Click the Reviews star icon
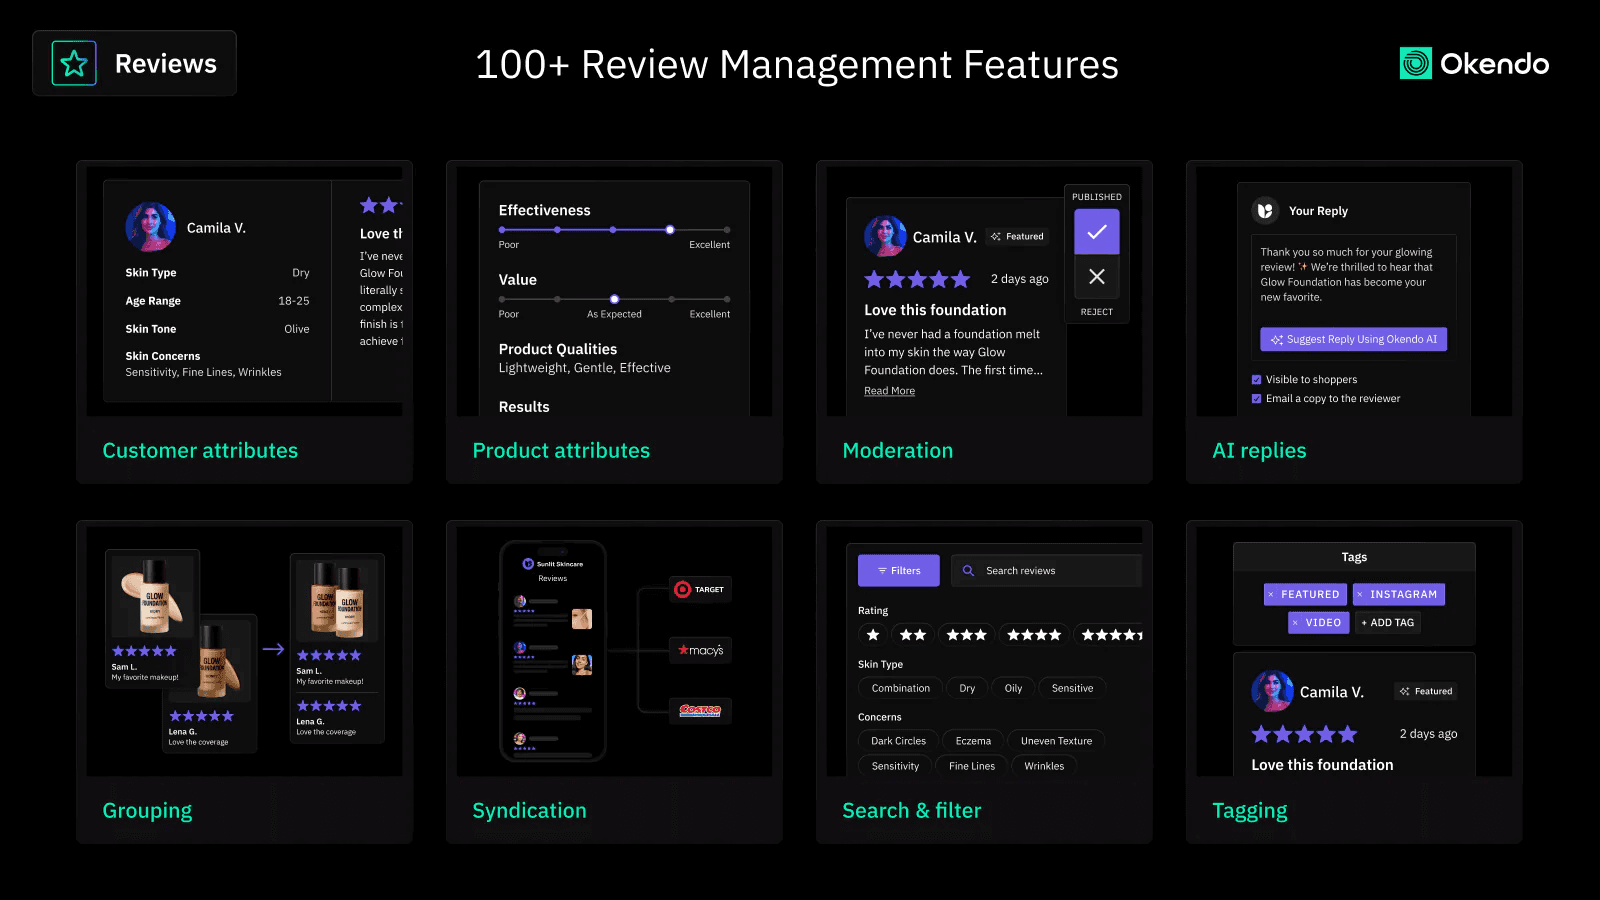The height and width of the screenshot is (900, 1600). (x=74, y=64)
